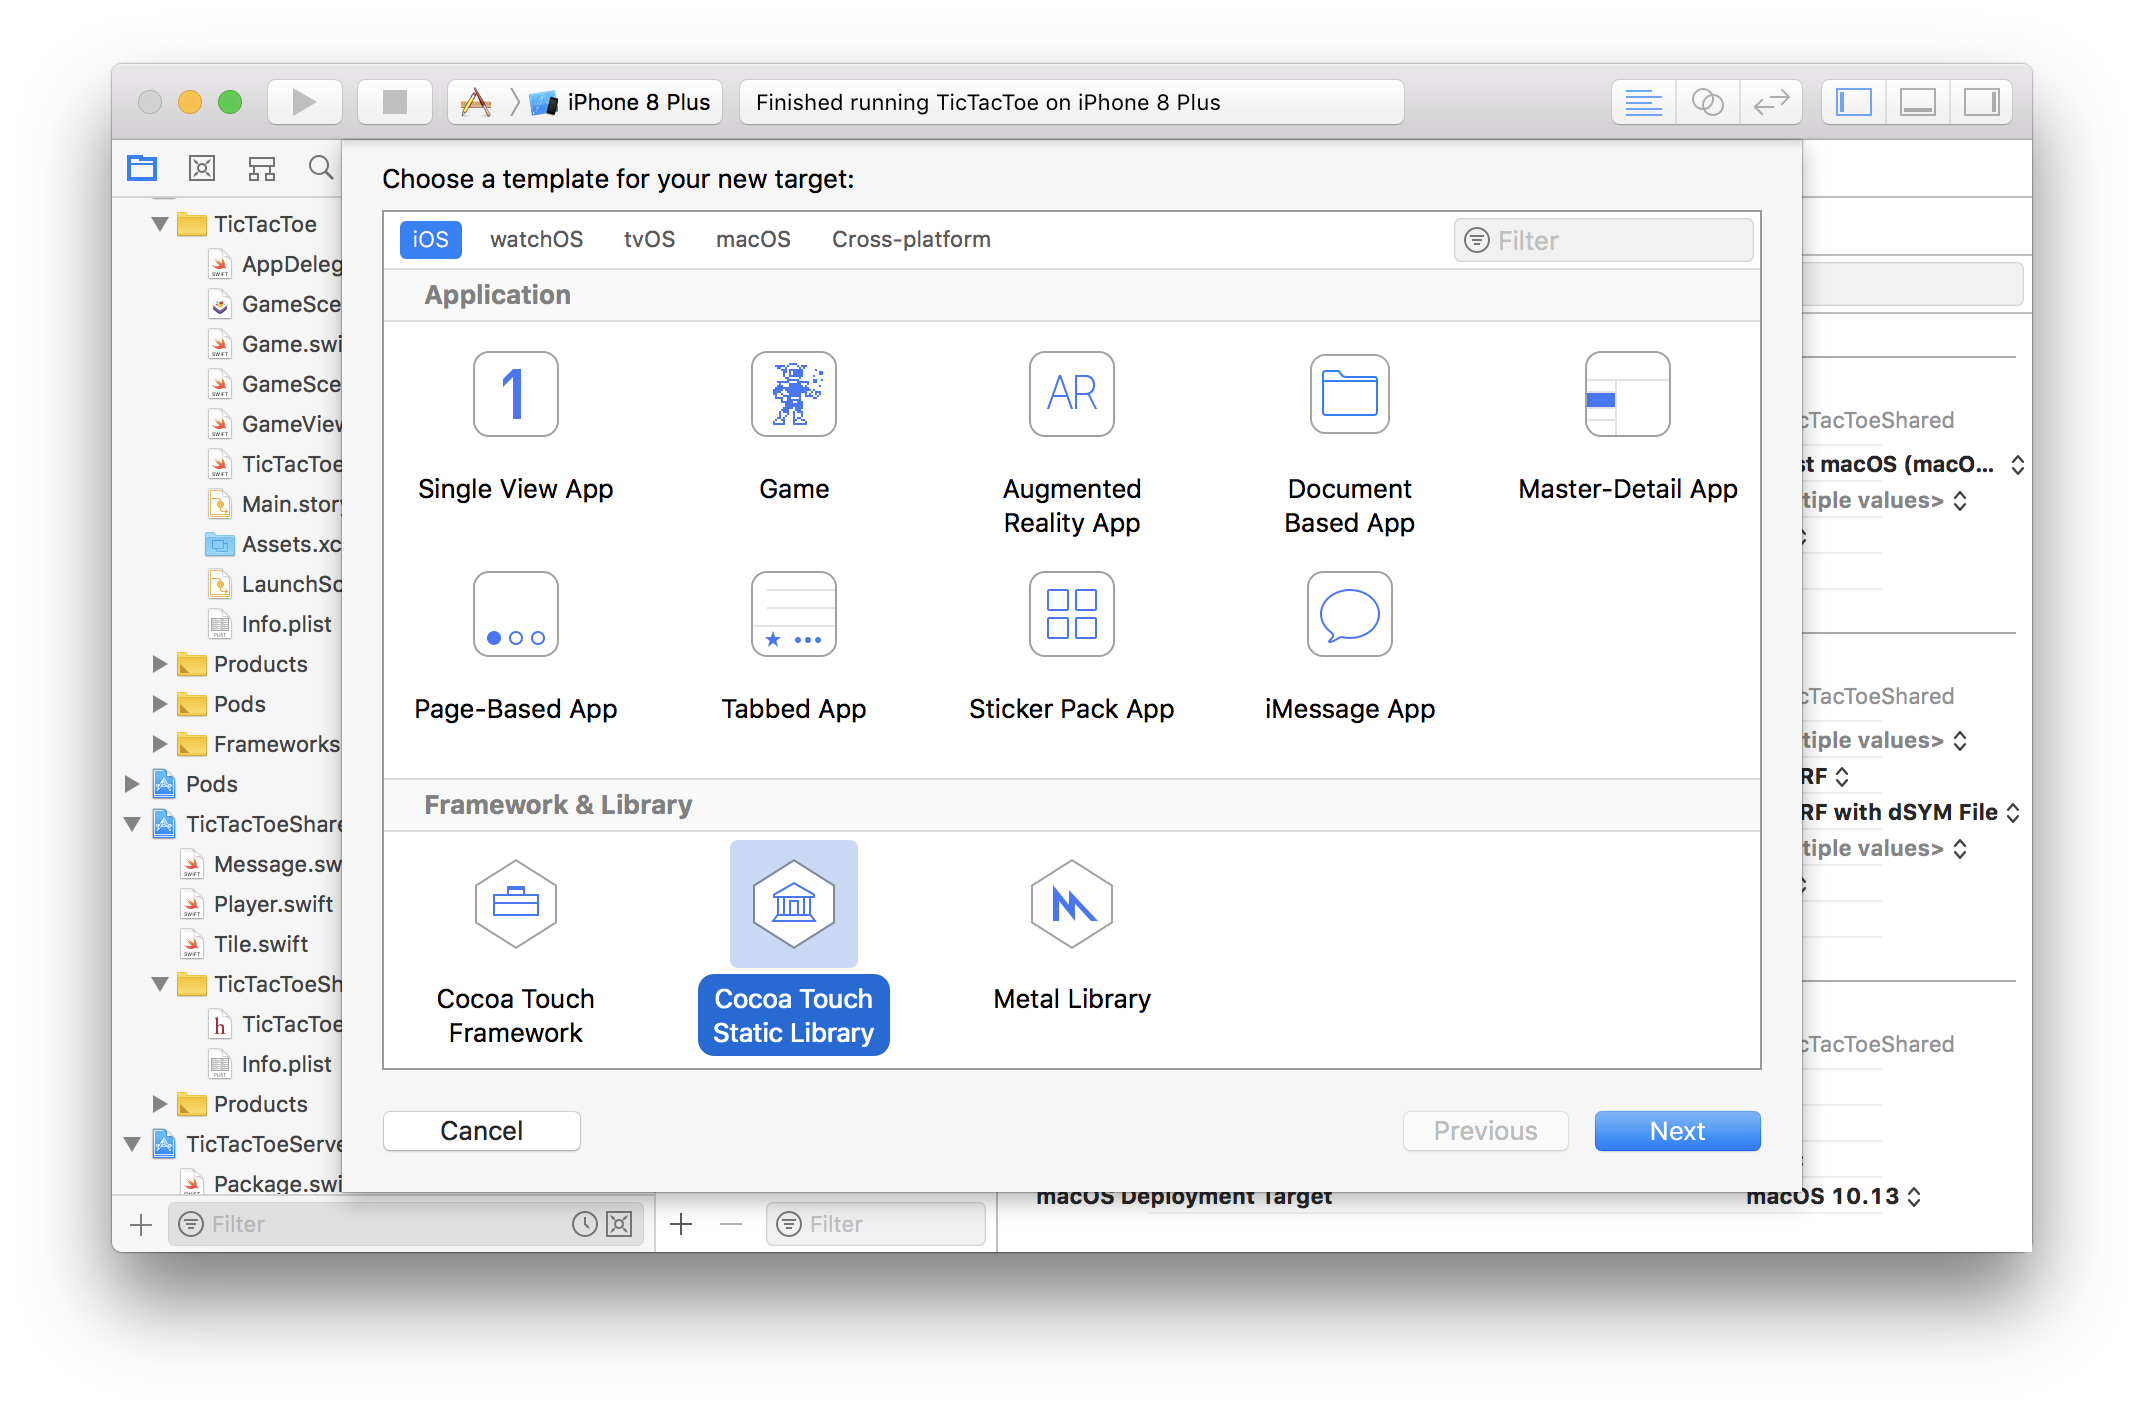Click the Run play button

304,102
